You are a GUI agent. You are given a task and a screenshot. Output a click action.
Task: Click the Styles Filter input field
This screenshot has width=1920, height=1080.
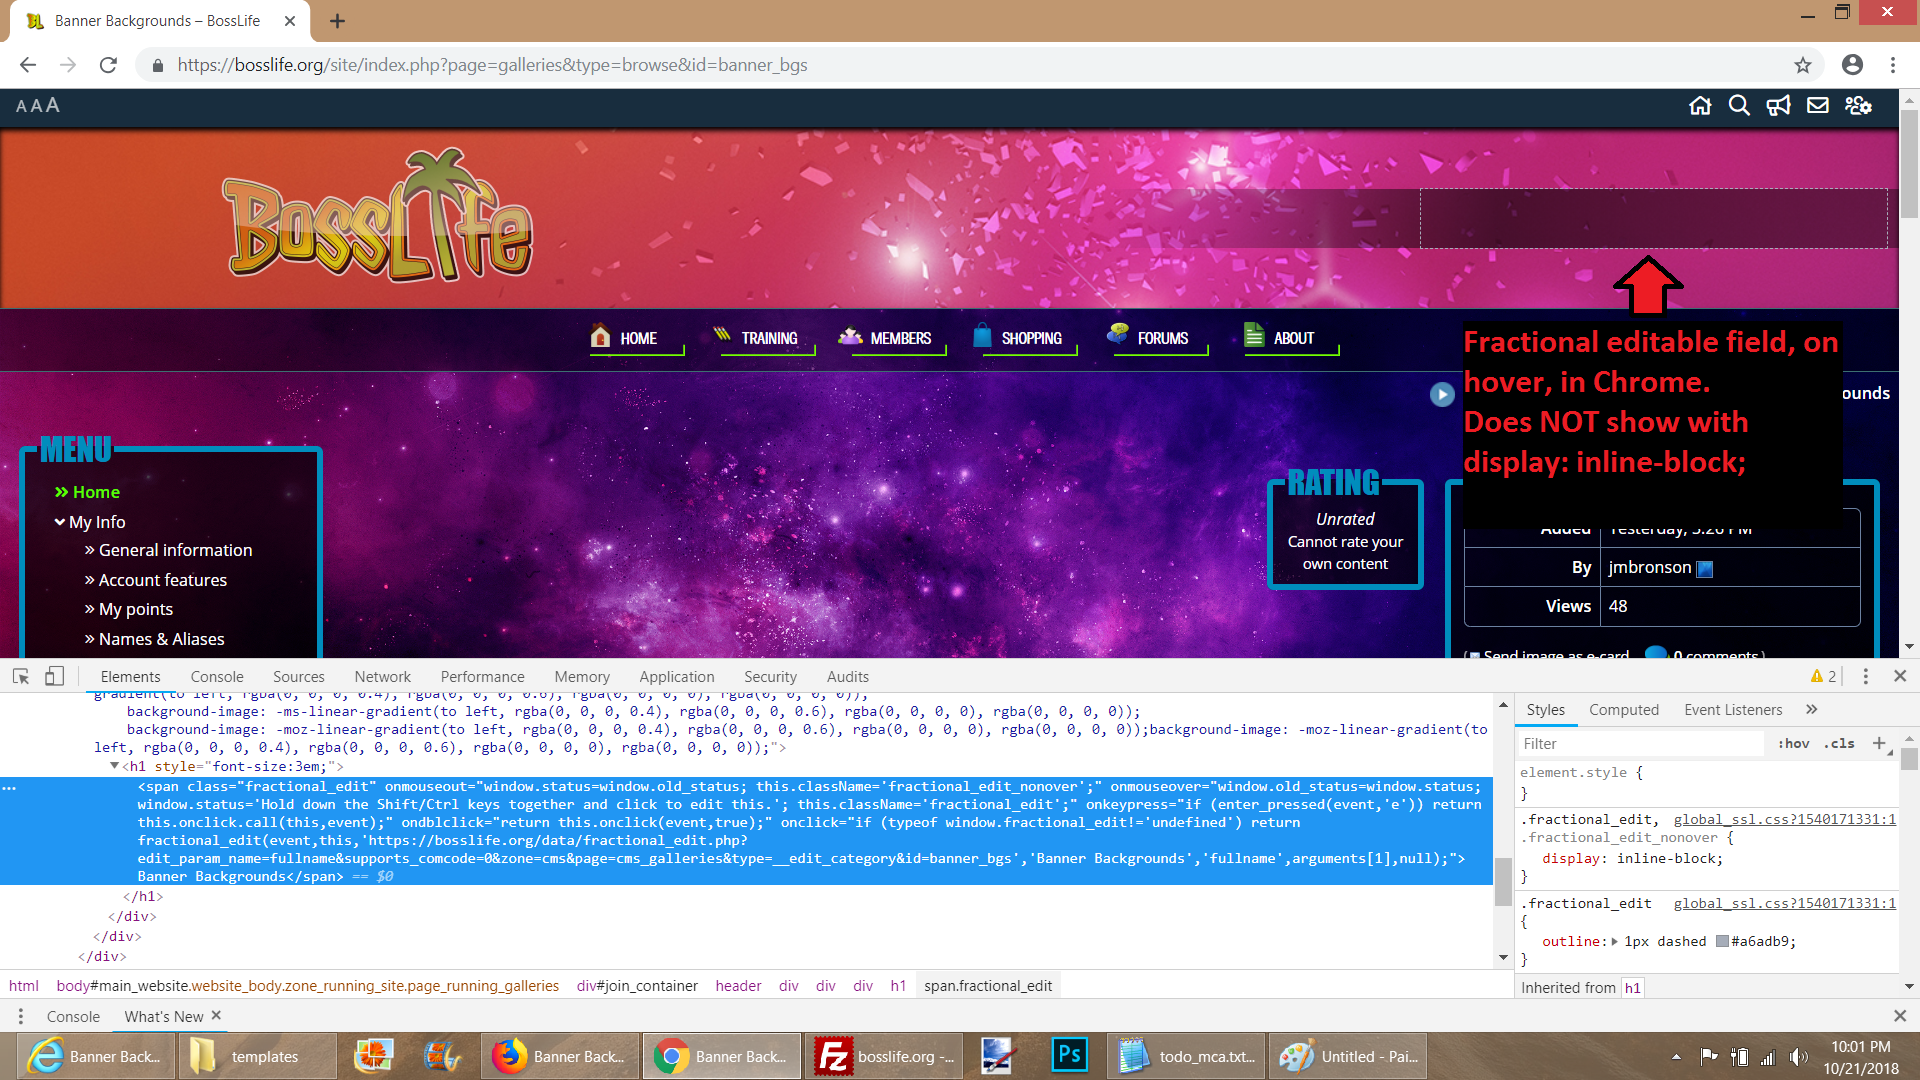[1640, 744]
